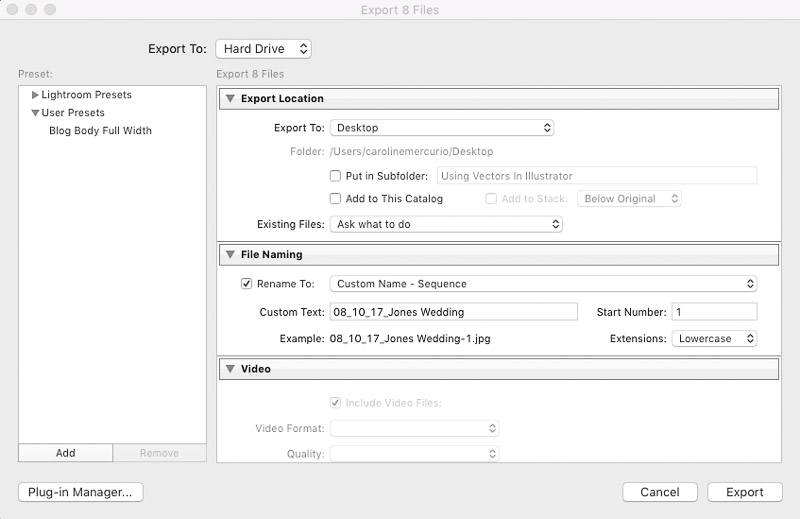Open the Plug-in Manager

(81, 492)
